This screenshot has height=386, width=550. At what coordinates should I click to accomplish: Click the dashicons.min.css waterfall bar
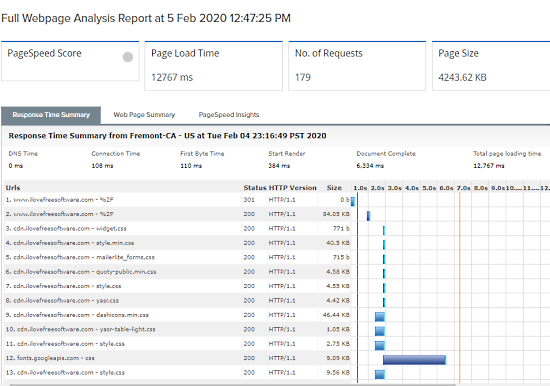click(x=380, y=317)
